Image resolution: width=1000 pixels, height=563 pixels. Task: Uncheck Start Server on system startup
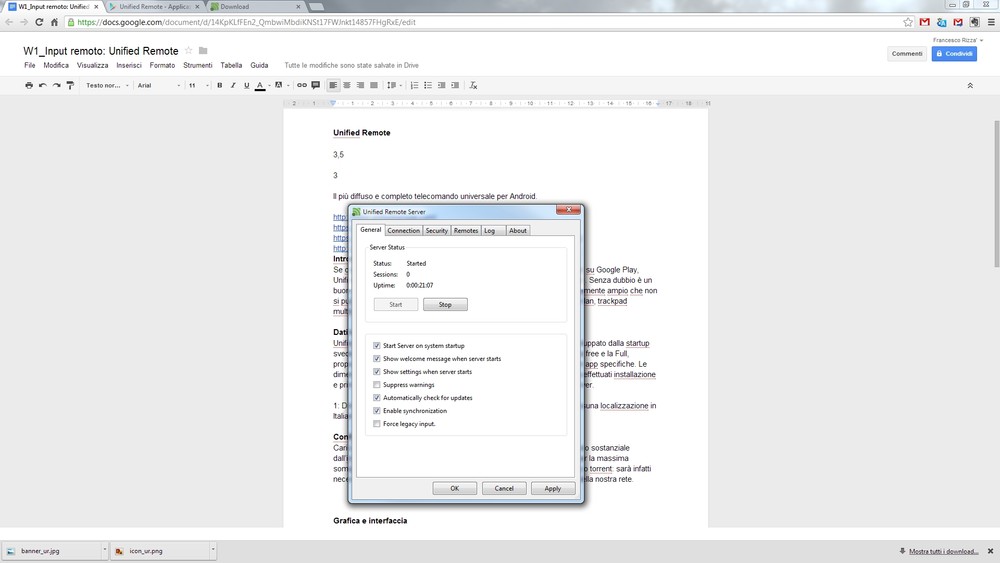pos(377,346)
